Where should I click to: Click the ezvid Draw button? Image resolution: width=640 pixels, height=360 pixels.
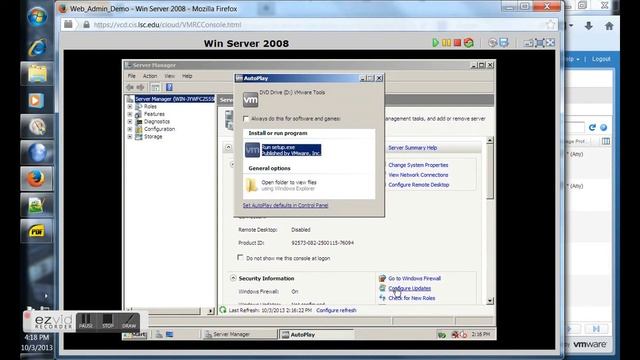coord(129,321)
